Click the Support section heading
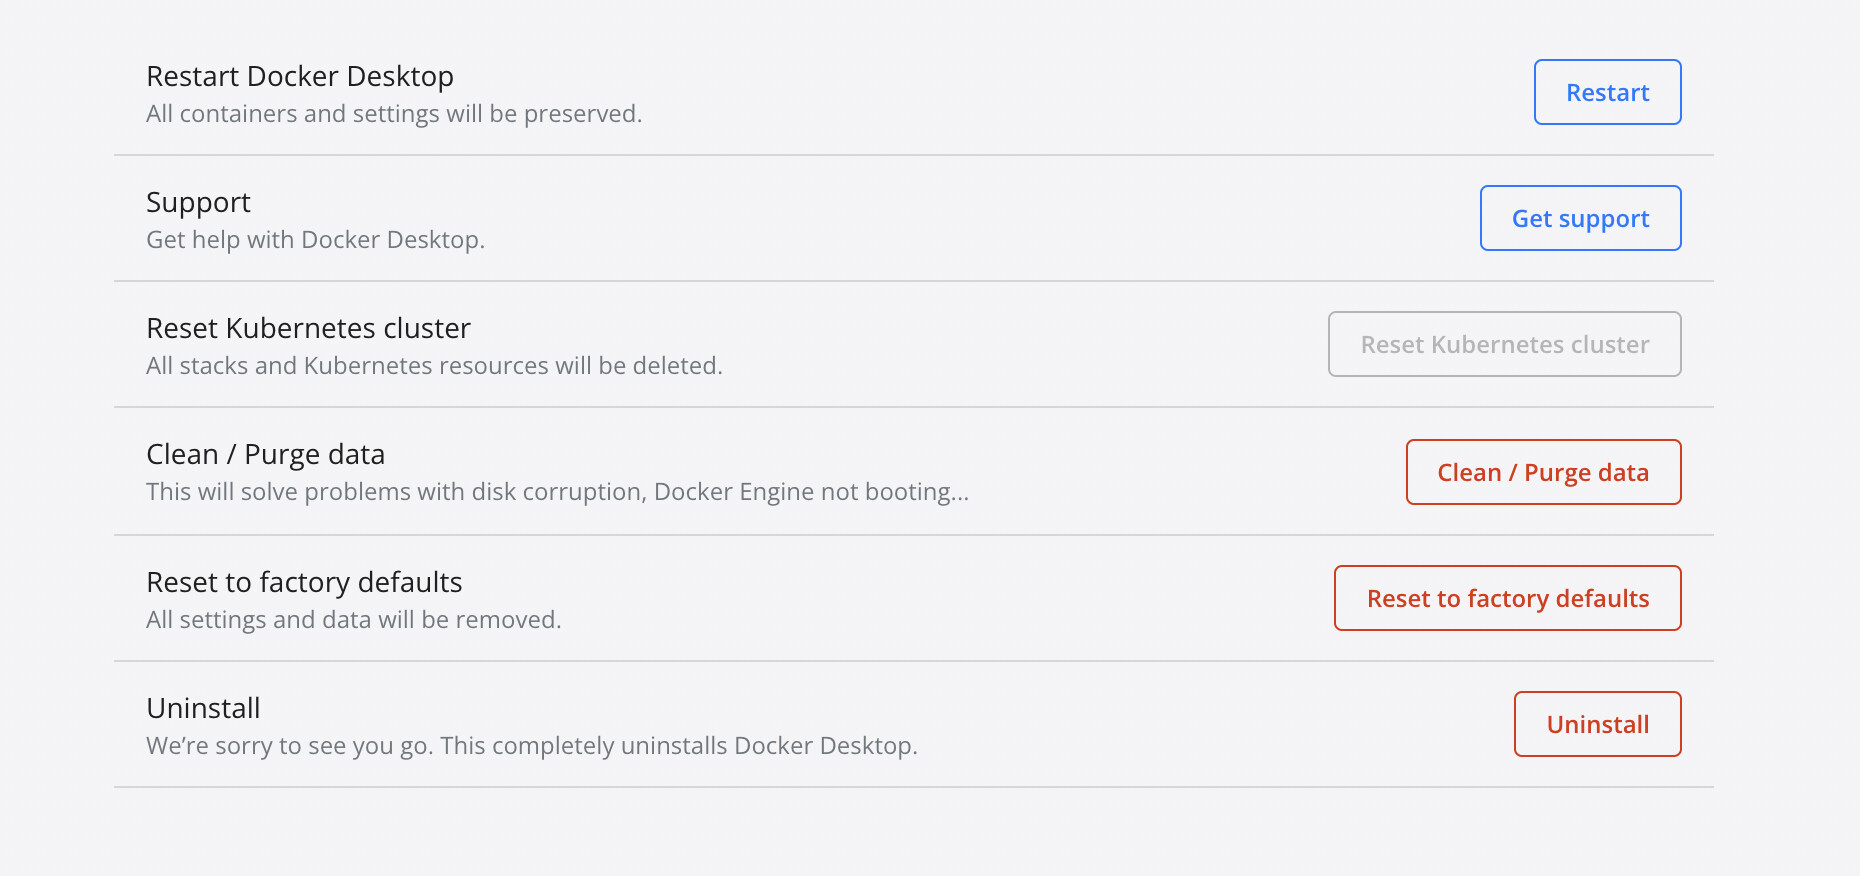The height and width of the screenshot is (876, 1860). 198,203
